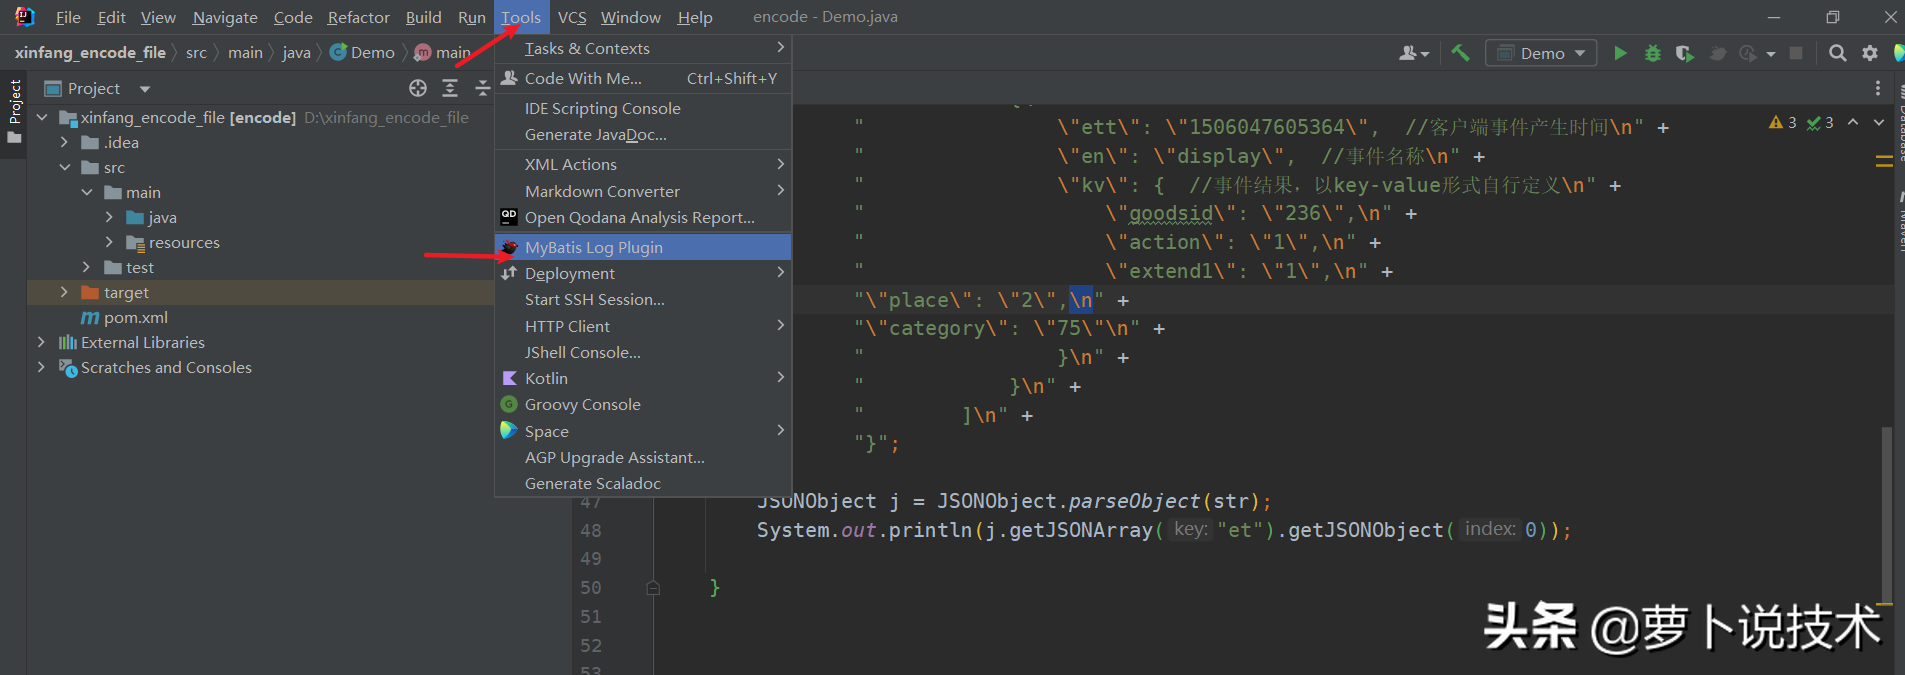Viewport: 1905px width, 675px height.
Task: Open the Refactor menu
Action: (358, 17)
